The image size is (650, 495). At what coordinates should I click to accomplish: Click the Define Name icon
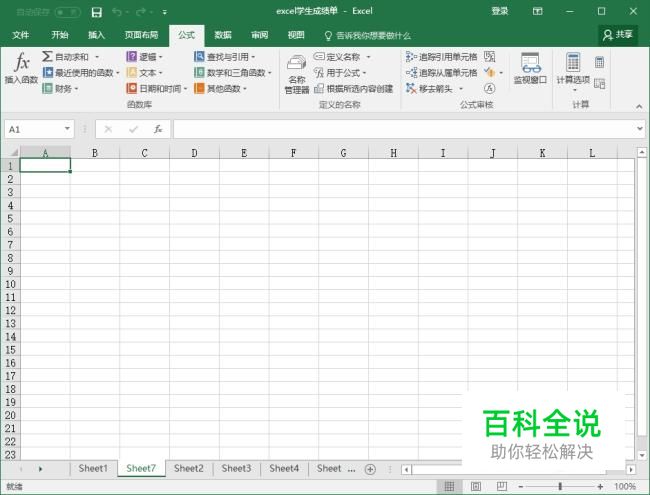(319, 56)
